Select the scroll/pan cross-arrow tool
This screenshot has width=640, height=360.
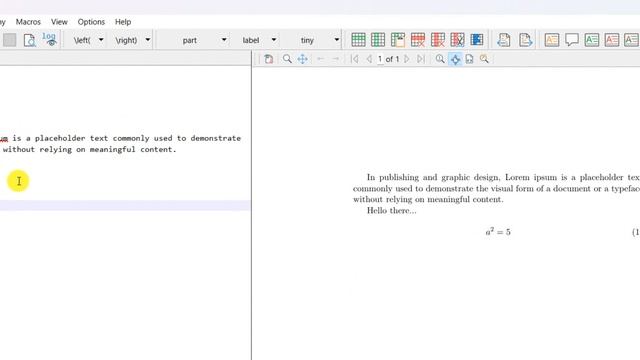click(302, 59)
